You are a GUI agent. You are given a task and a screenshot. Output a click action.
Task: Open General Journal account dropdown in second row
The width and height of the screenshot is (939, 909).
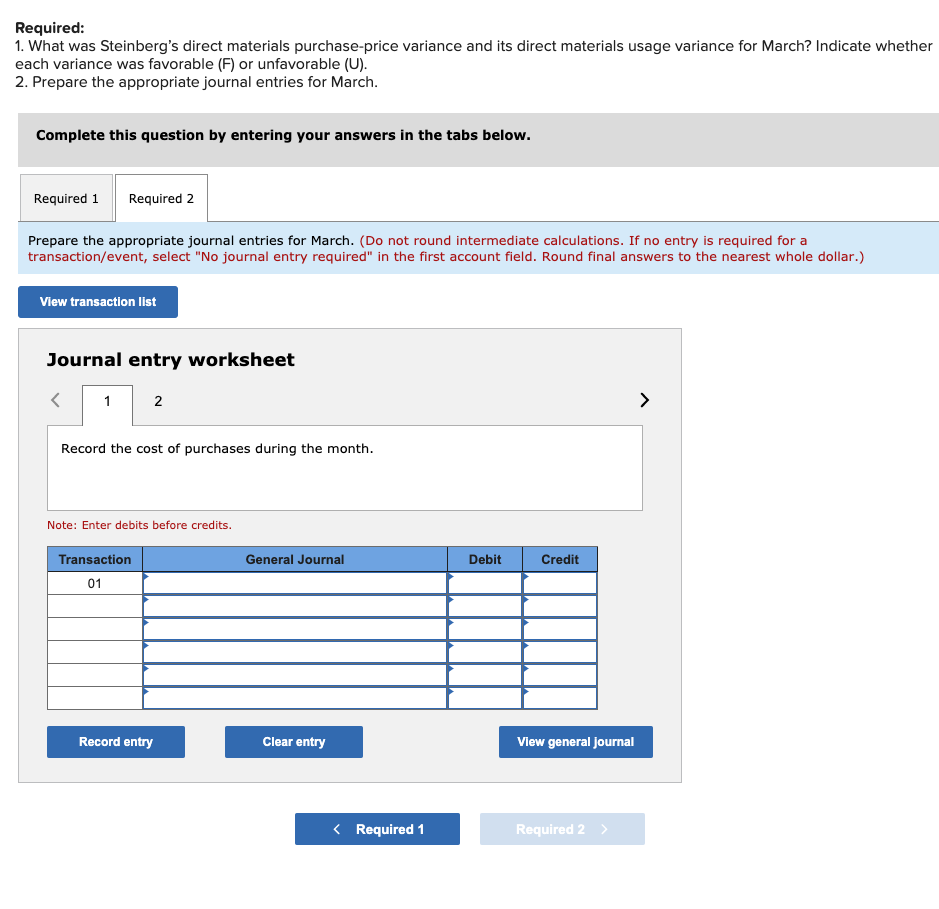[295, 606]
